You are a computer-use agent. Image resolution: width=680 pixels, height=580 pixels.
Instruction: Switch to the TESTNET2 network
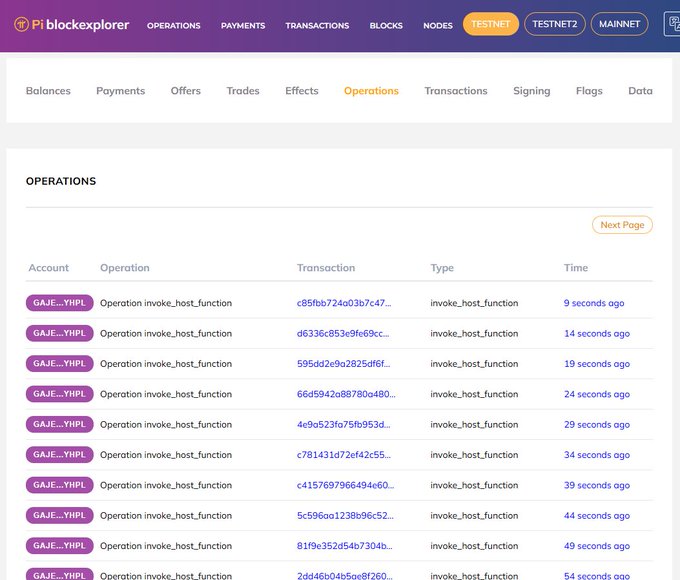pos(555,24)
